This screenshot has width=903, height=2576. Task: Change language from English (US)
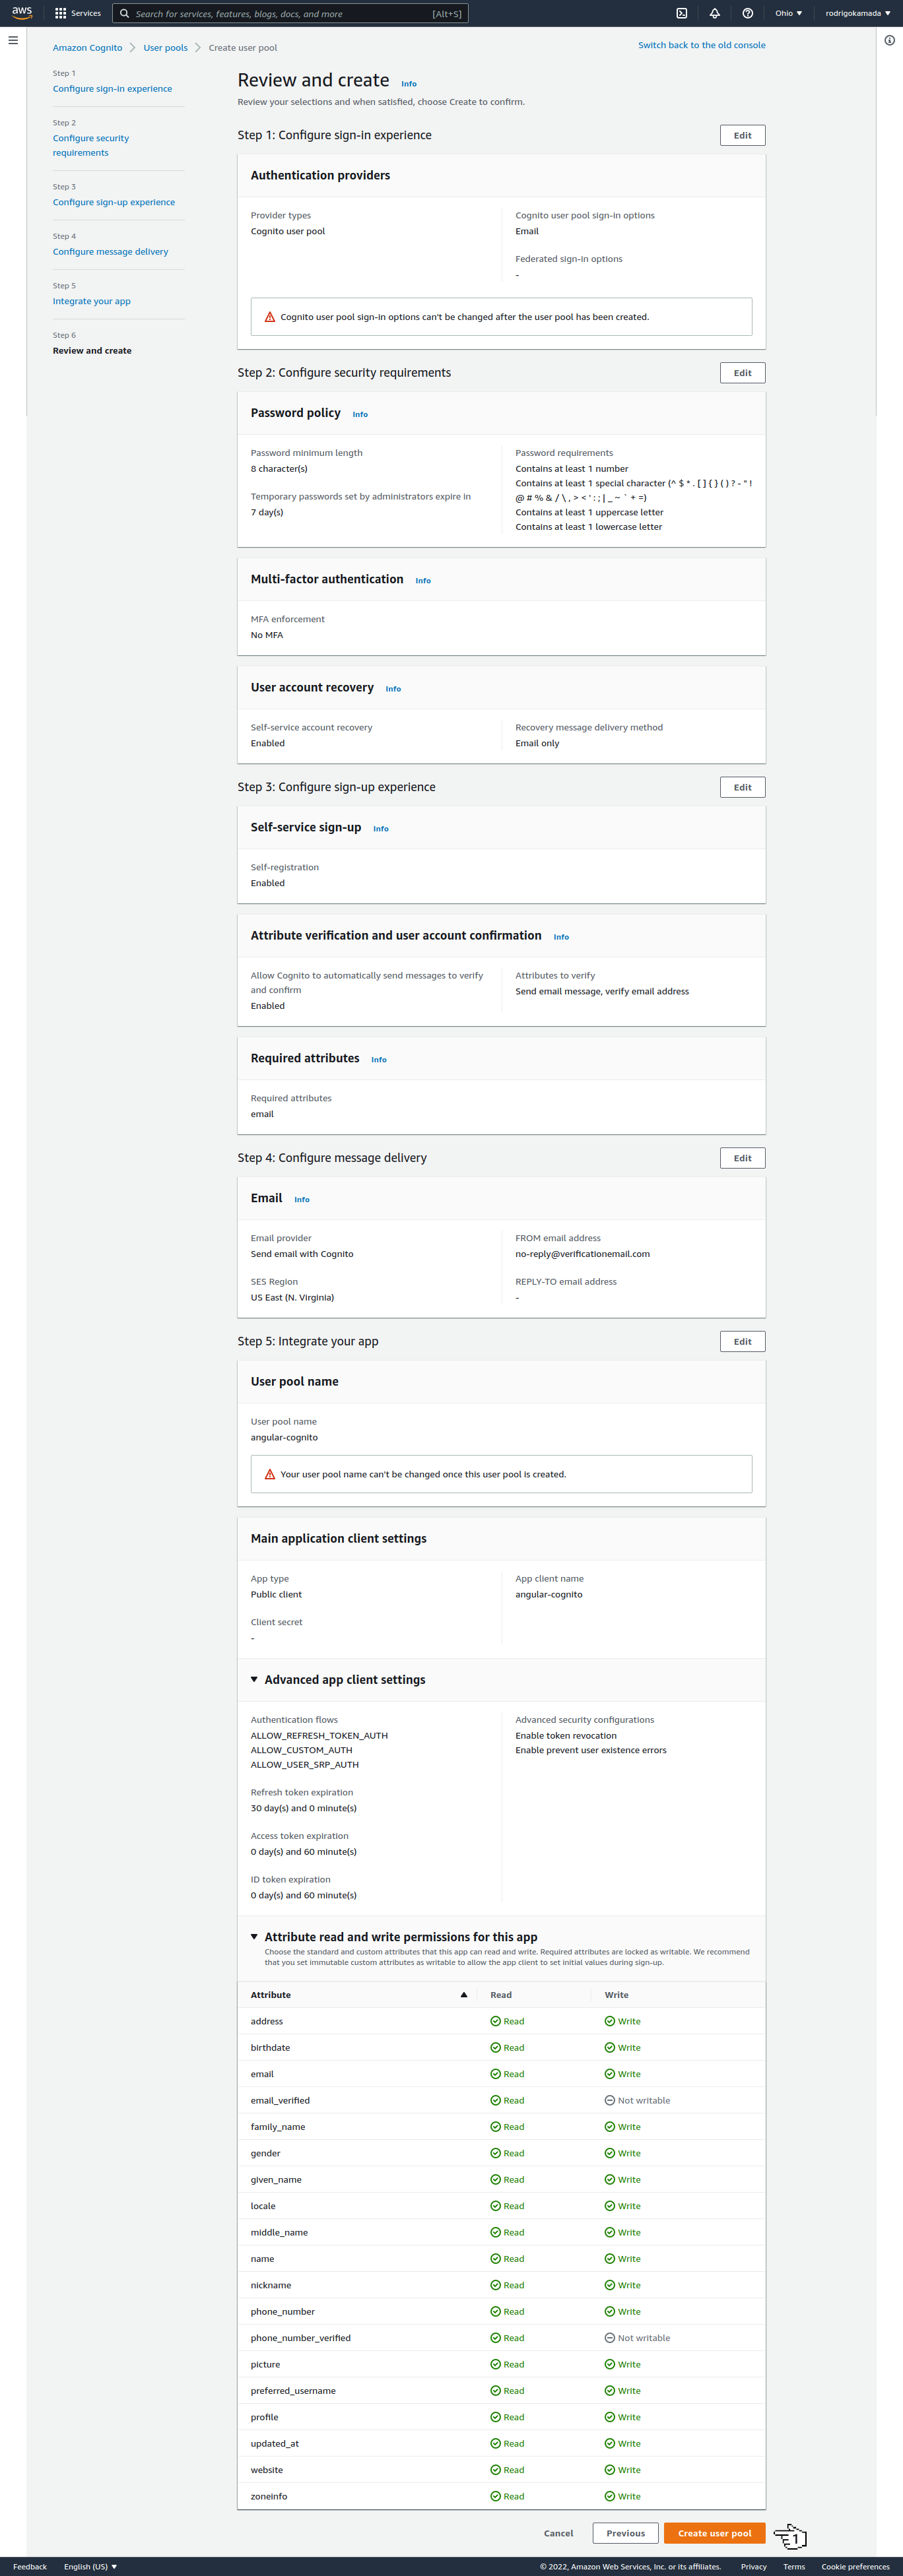[90, 2566]
